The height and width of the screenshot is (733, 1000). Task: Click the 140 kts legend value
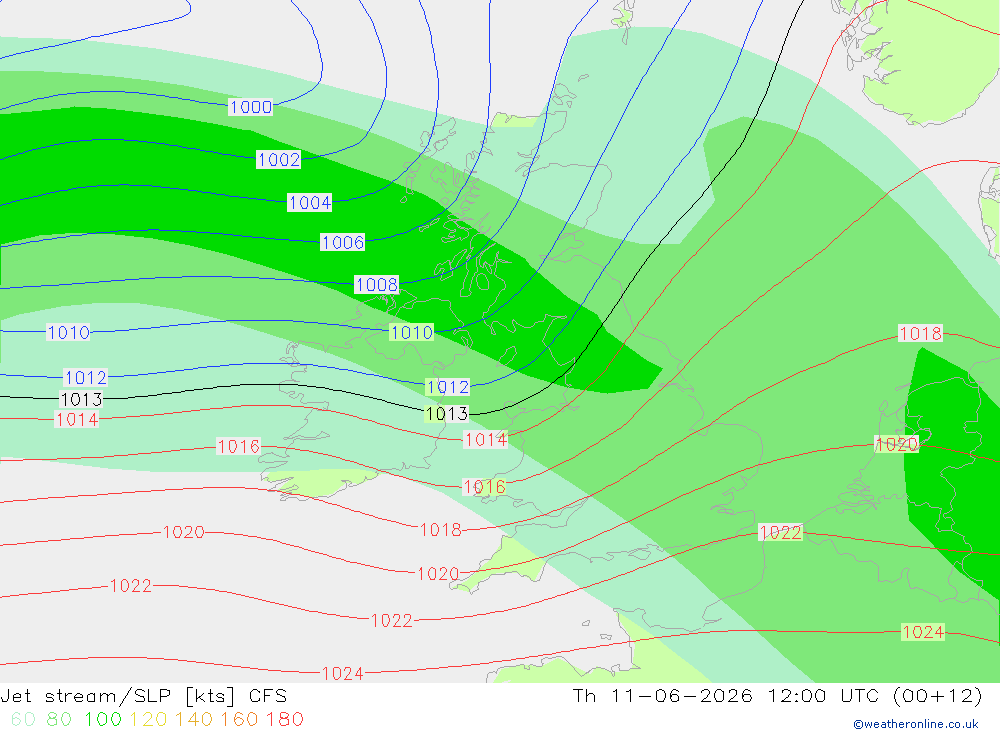(x=193, y=720)
